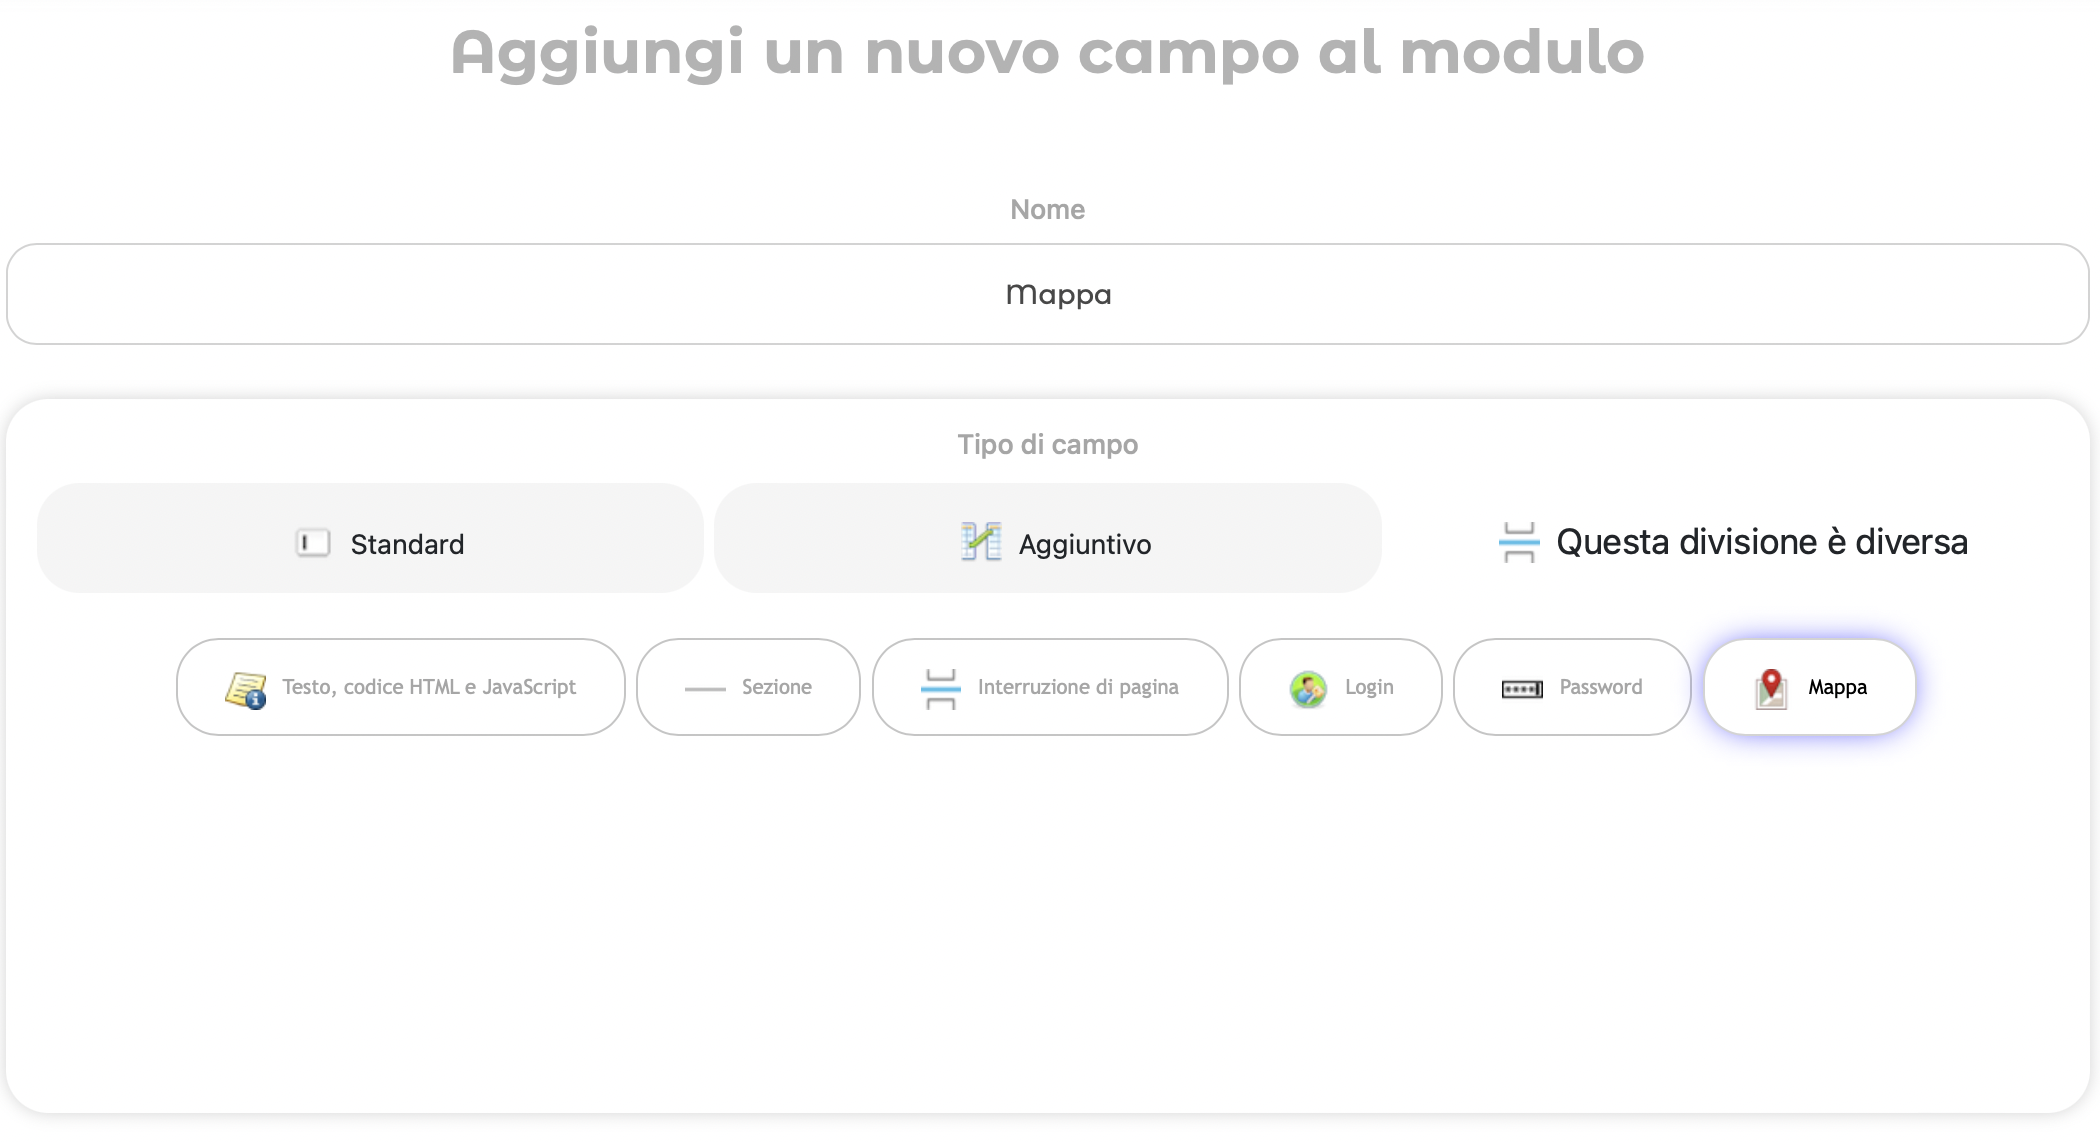
Task: Select the Mappa field type label
Action: pos(1837,687)
